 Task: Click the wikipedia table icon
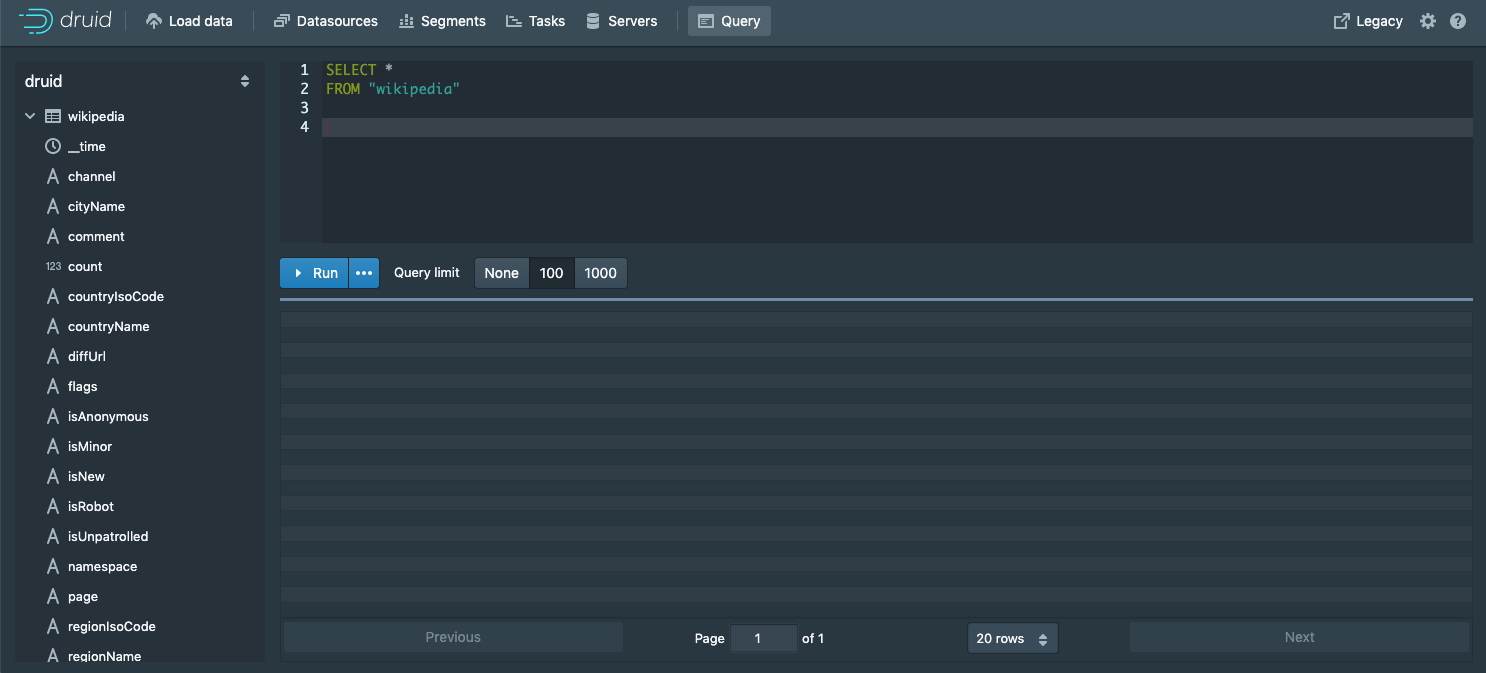(53, 117)
